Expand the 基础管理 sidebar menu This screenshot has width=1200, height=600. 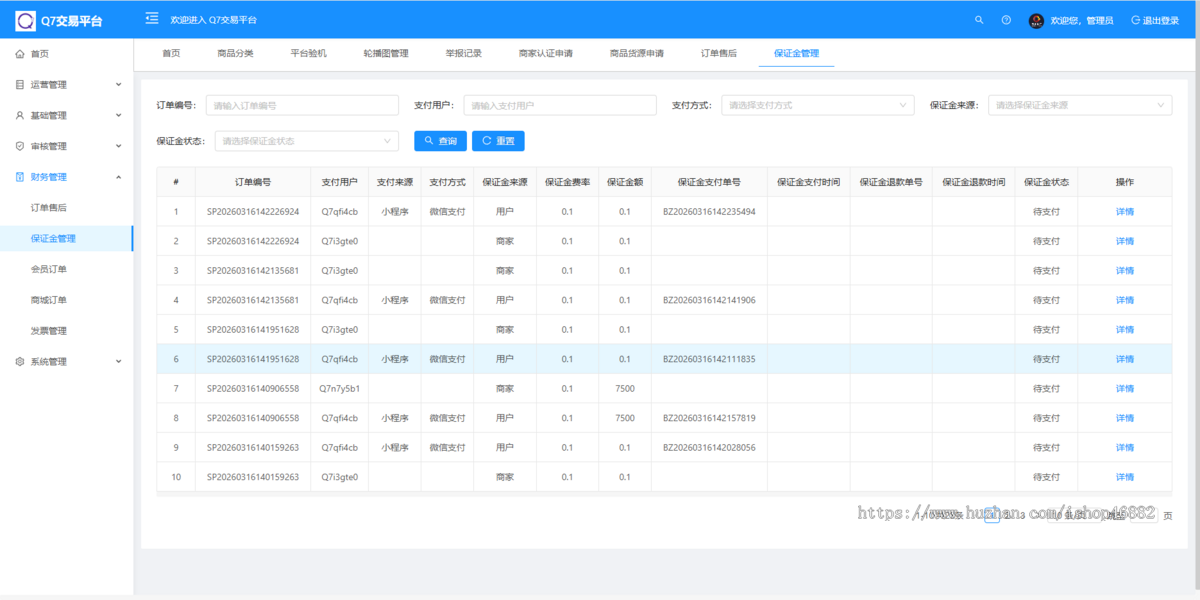pos(66,116)
